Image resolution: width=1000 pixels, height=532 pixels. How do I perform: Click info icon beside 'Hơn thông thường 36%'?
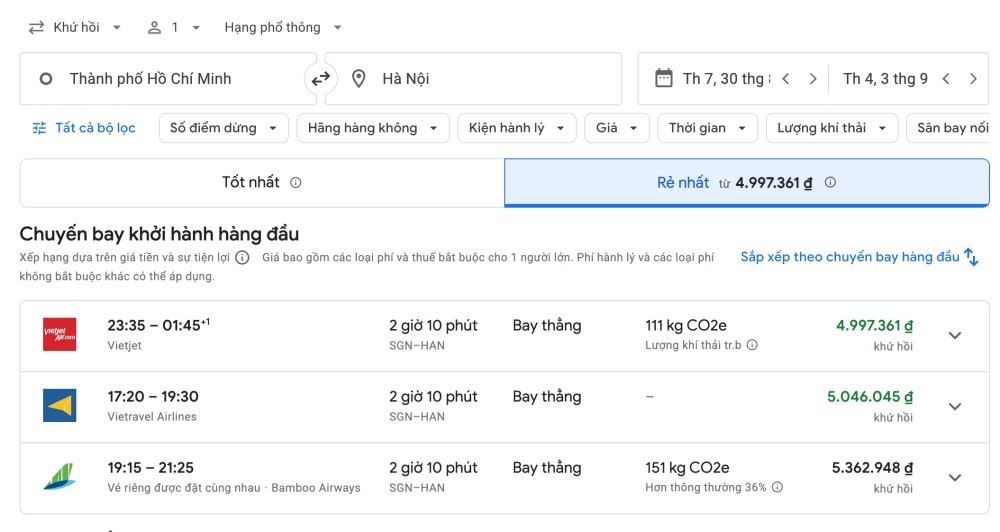[777, 487]
